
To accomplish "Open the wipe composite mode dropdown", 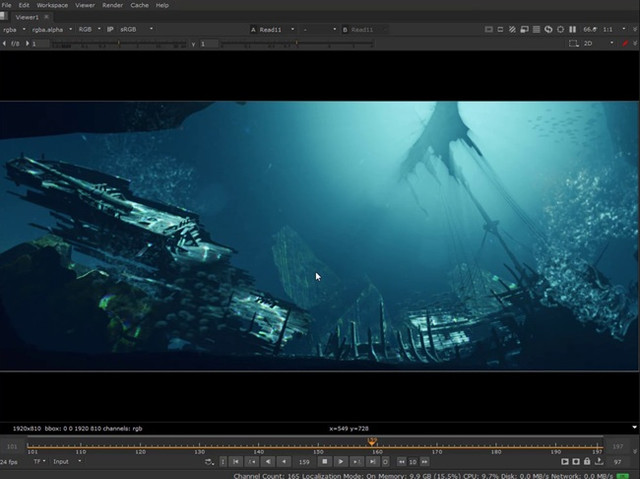I will tap(320, 29).
